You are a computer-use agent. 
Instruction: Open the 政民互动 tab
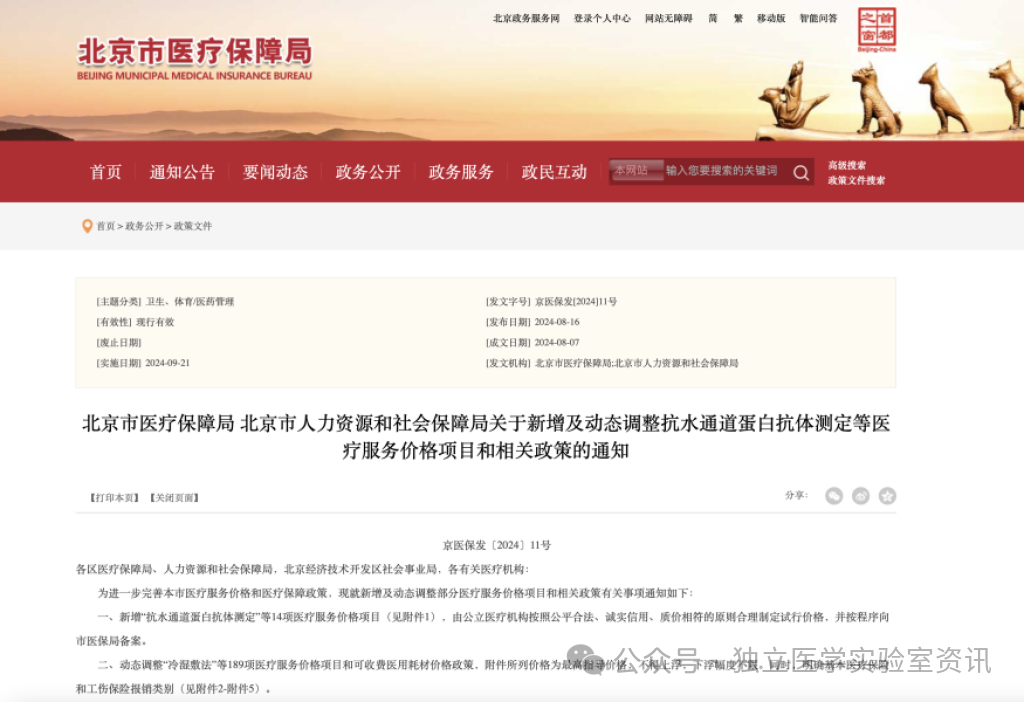tap(553, 172)
